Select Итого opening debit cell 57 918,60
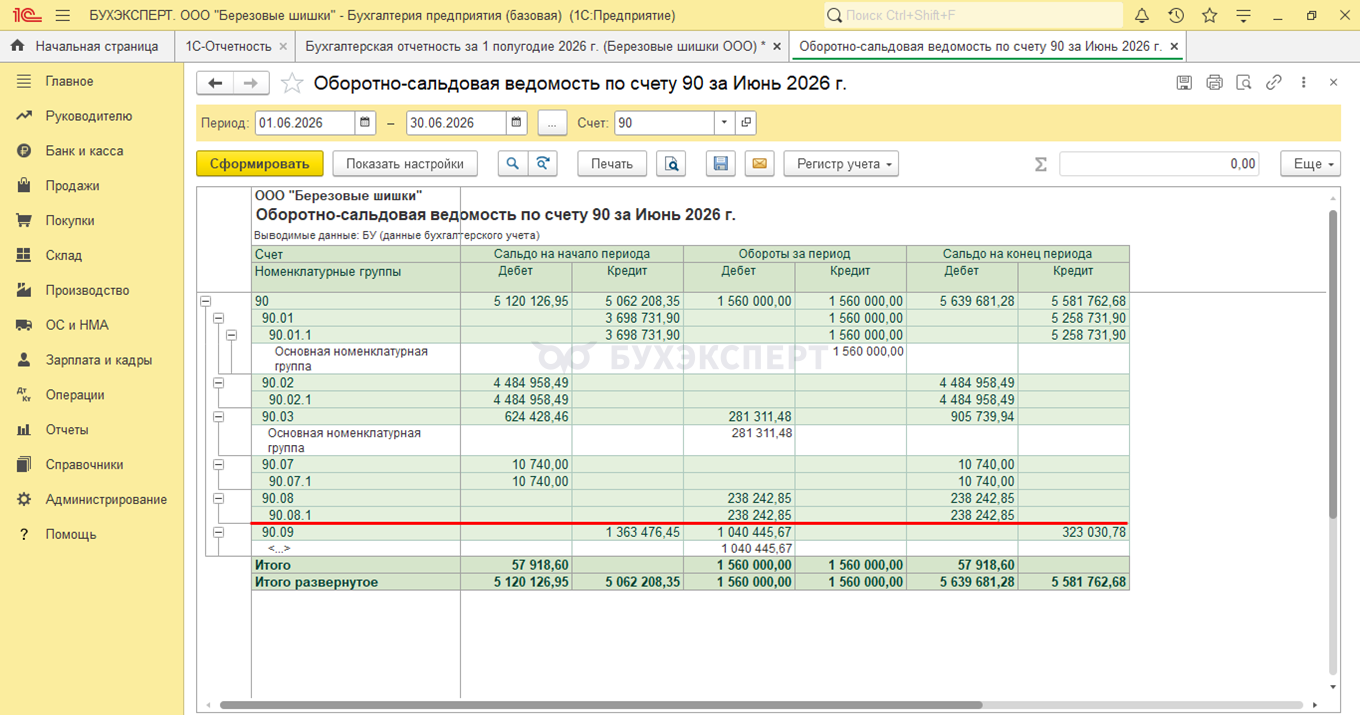 (x=516, y=565)
